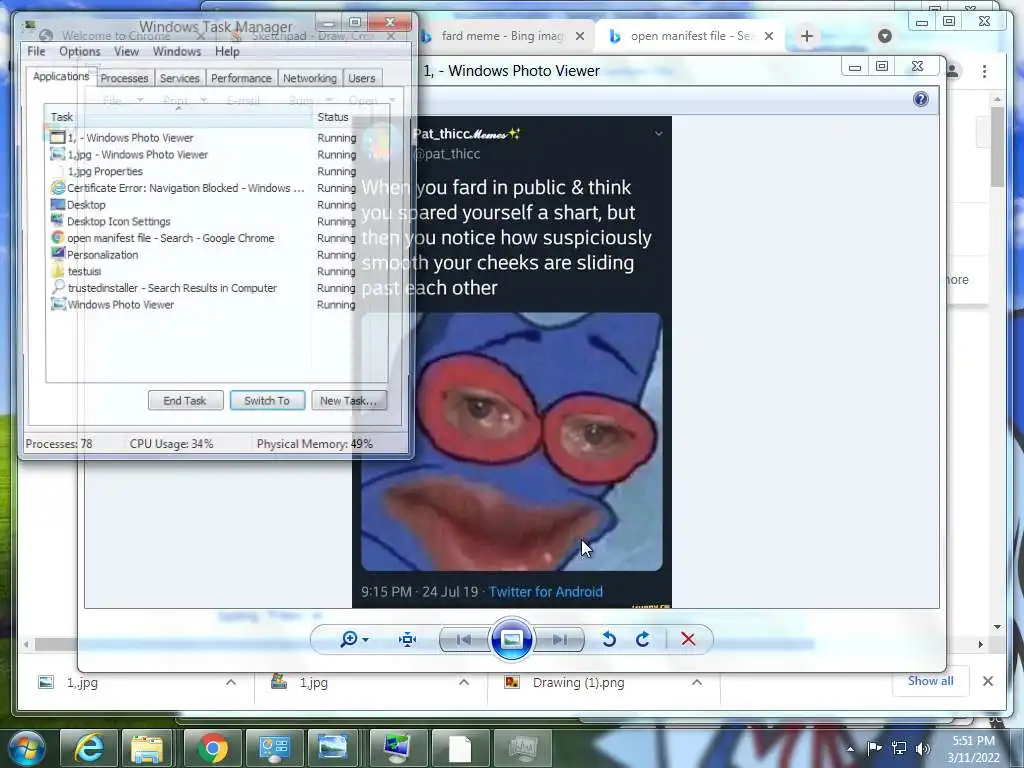The height and width of the screenshot is (768, 1024).
Task: Open zoom magnifier in Photo Viewer toolbar
Action: 353,639
